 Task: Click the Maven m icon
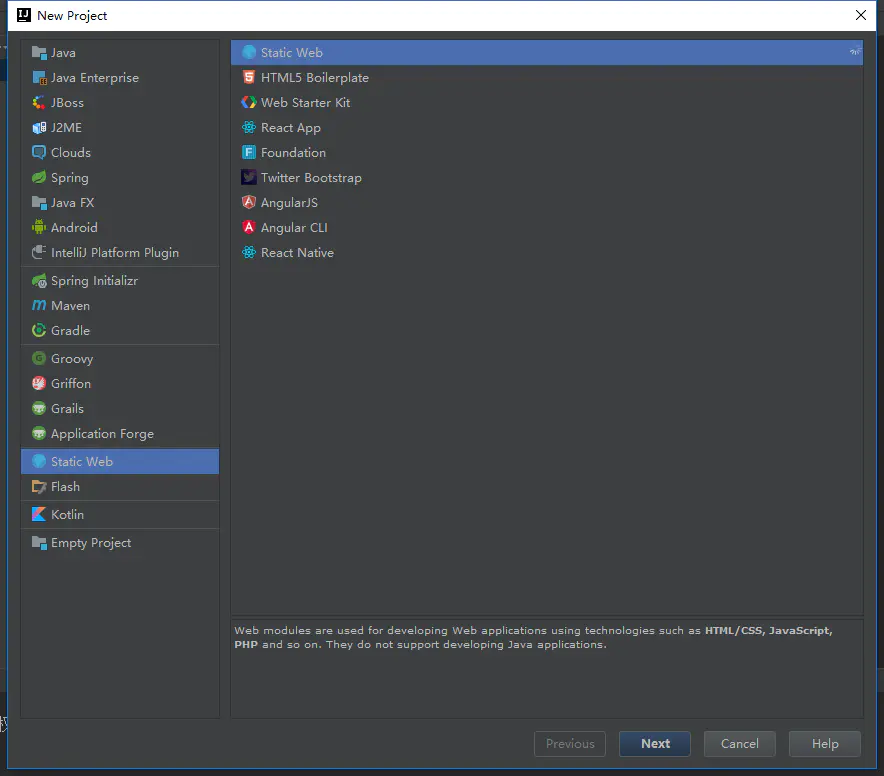pyautogui.click(x=39, y=306)
